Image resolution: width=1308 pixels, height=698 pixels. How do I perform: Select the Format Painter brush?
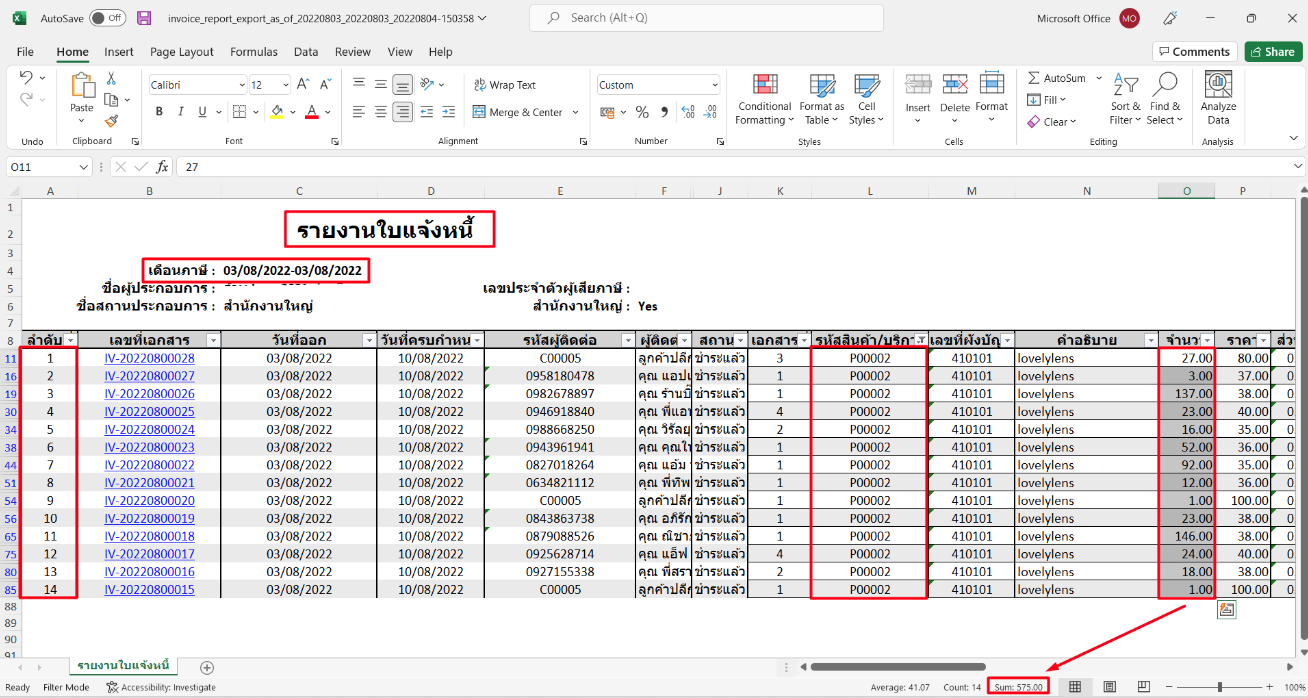(x=111, y=120)
